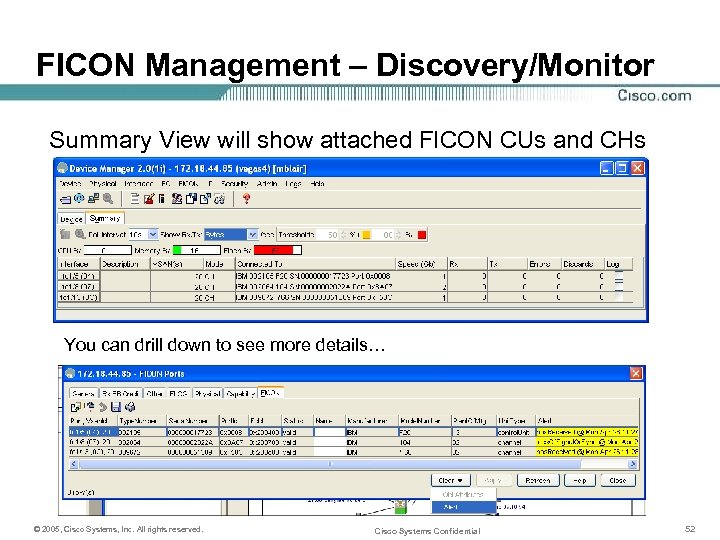720x540 pixels.
Task: Click the red critical threshold color swatch
Action: pos(422,235)
